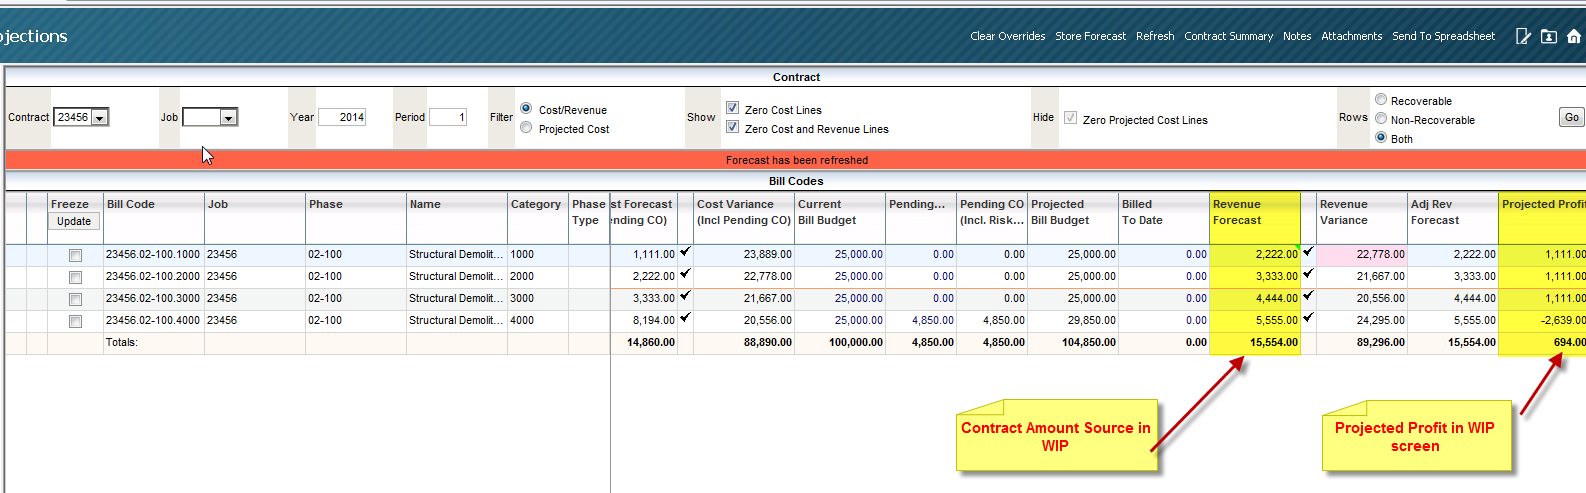
Task: Click checkmark beside 2,222.00 revenue forecast
Action: 1308,252
